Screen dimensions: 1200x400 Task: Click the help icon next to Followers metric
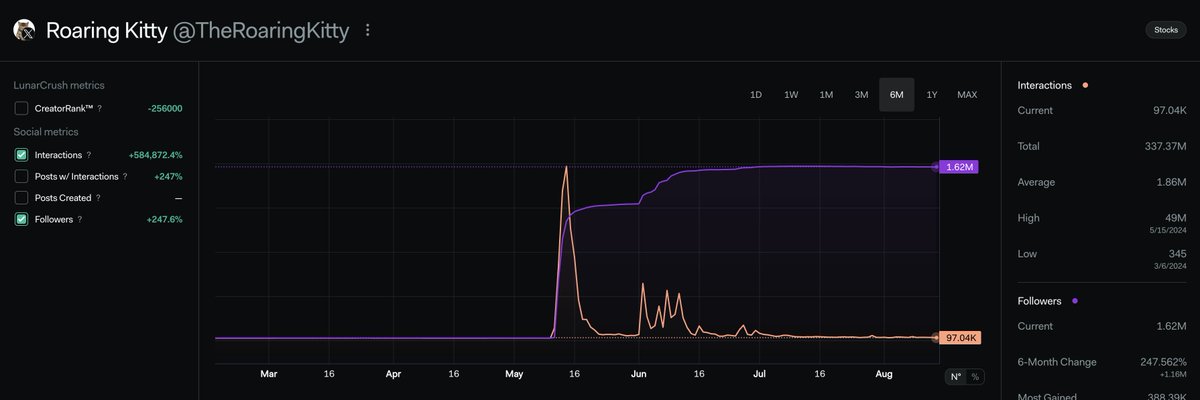(80, 219)
